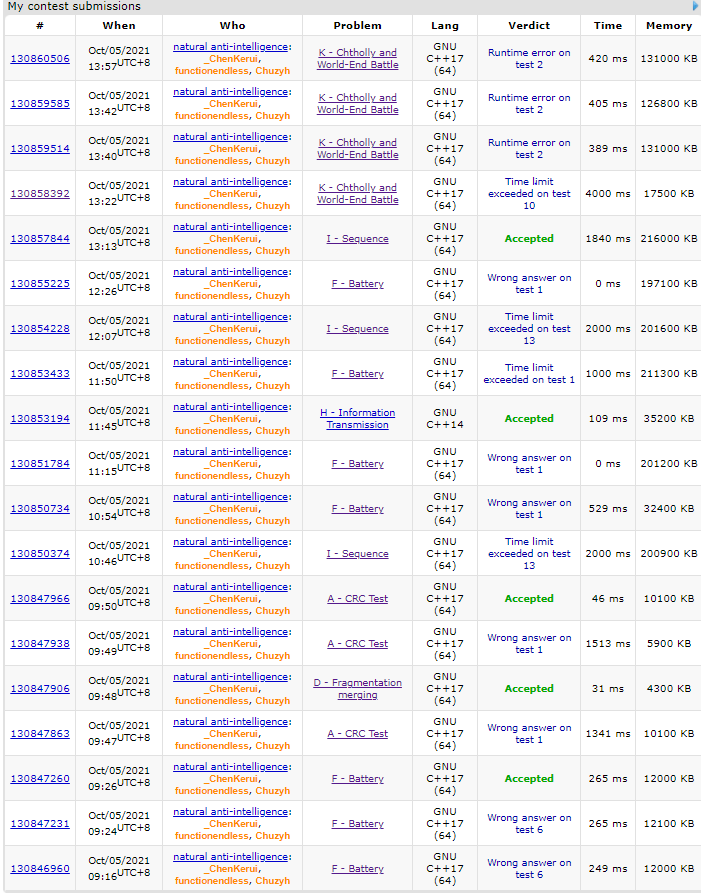Viewport: 701px width, 895px height.
Task: Open submission 130859514
Action: point(40,149)
